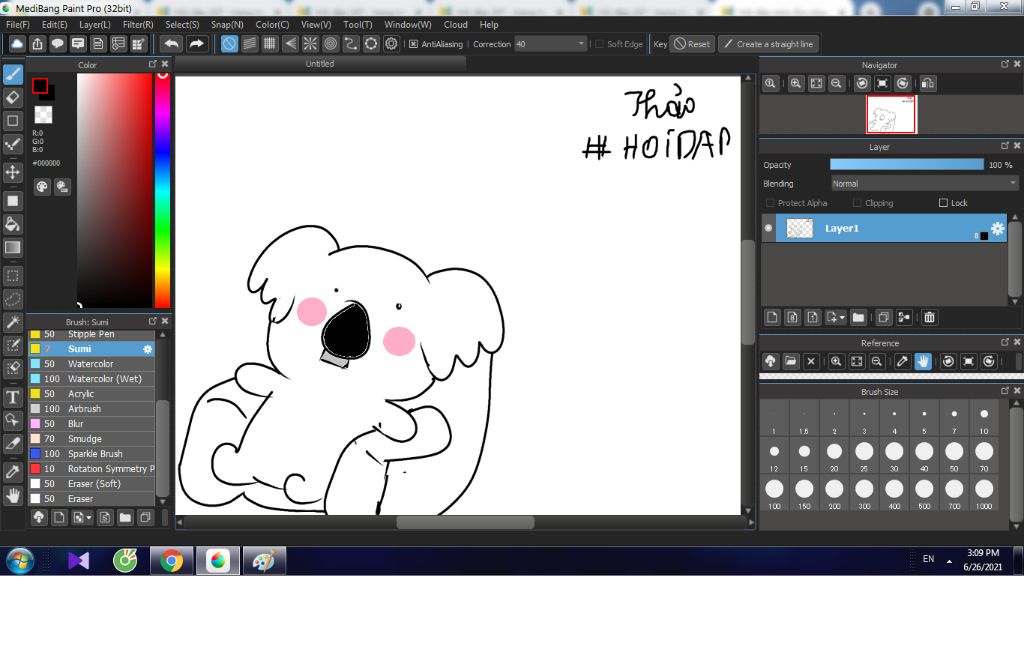Image resolution: width=1024 pixels, height=661 pixels.
Task: Select the Bucket fill tool
Action: pyautogui.click(x=12, y=224)
